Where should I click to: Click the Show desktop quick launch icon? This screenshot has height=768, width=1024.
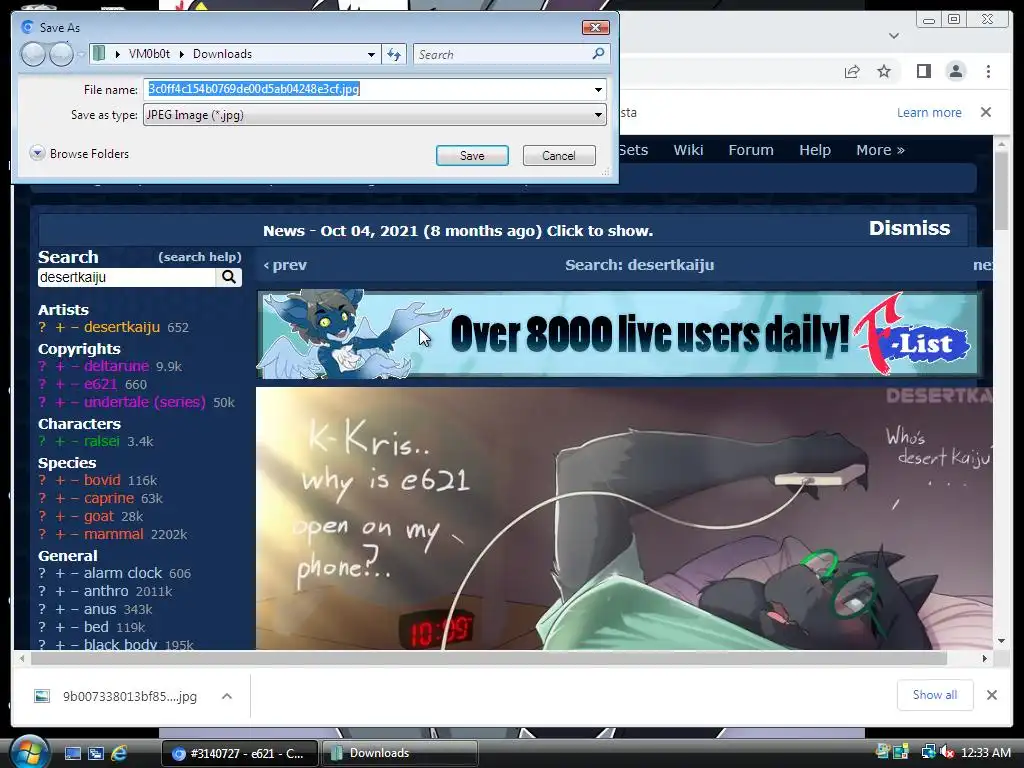[x=72, y=754]
